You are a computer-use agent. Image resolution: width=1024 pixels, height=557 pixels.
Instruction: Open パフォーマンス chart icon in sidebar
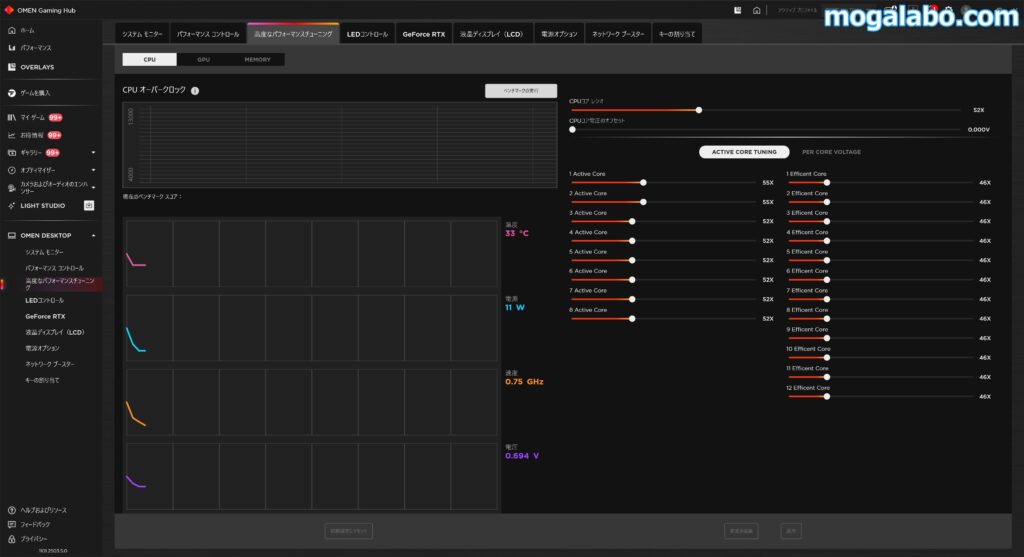(x=12, y=48)
